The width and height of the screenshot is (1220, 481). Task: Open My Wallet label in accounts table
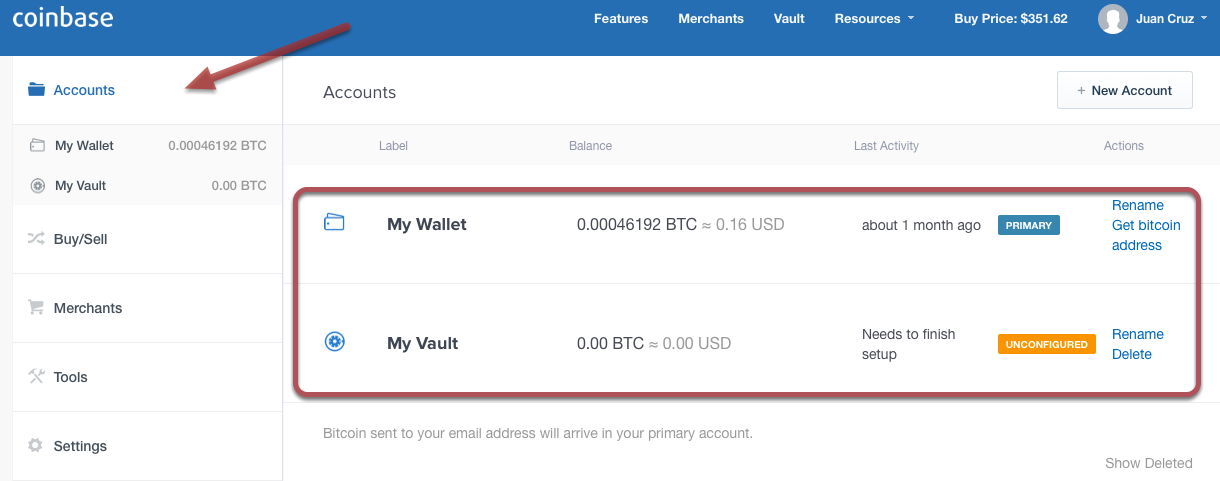coord(427,224)
